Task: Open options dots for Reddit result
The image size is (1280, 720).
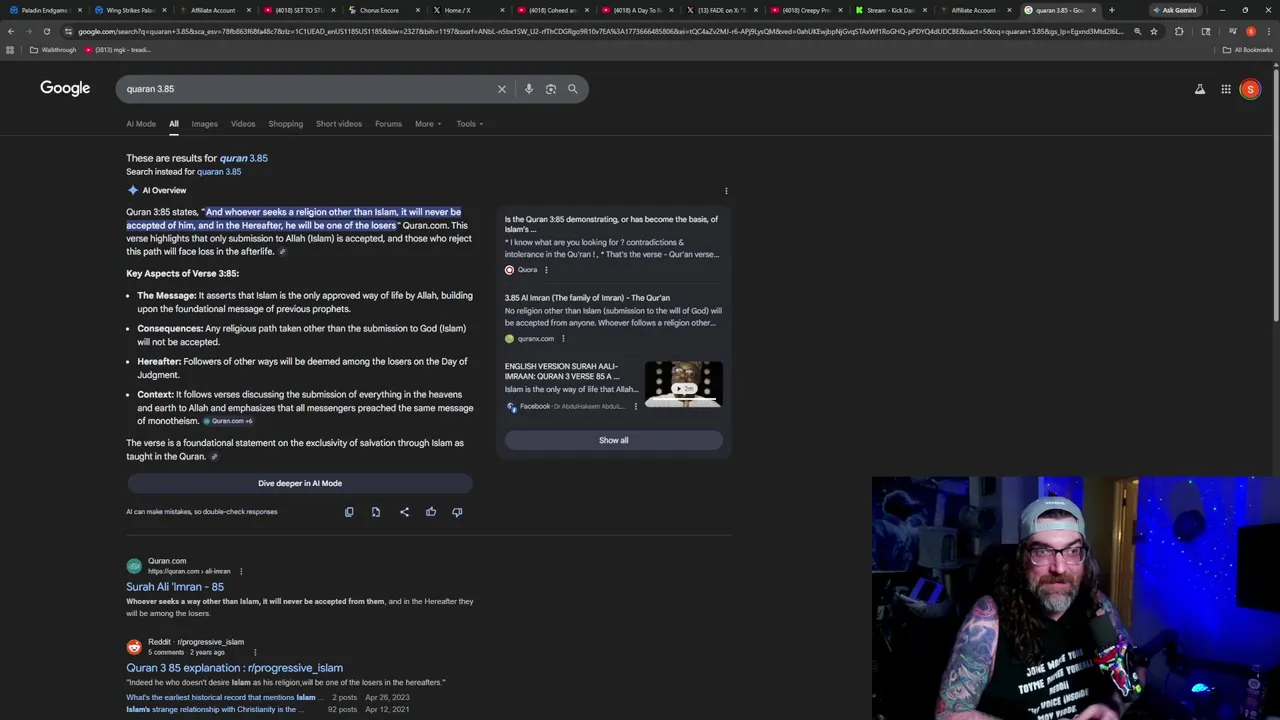Action: [255, 652]
